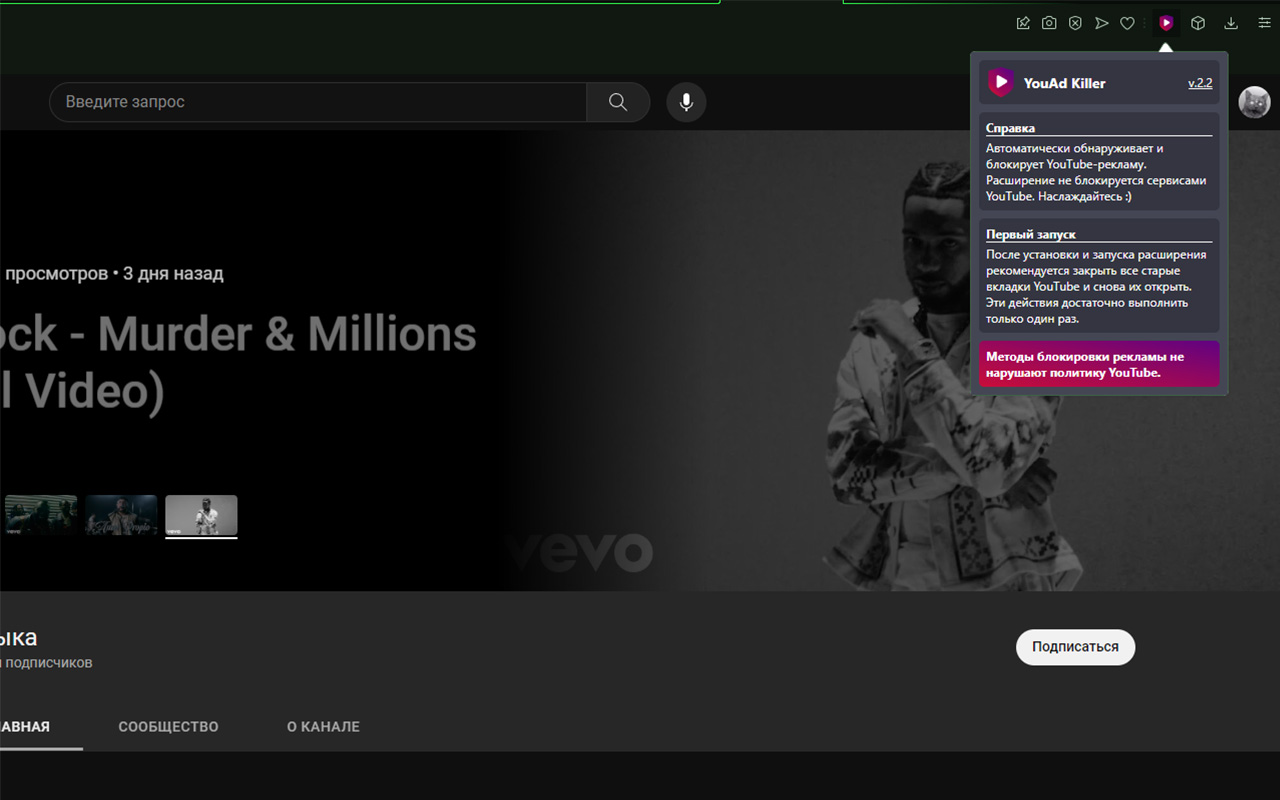The height and width of the screenshot is (800, 1280).
Task: Click the 'После установки и запуска' paragraph
Action: [1096, 287]
